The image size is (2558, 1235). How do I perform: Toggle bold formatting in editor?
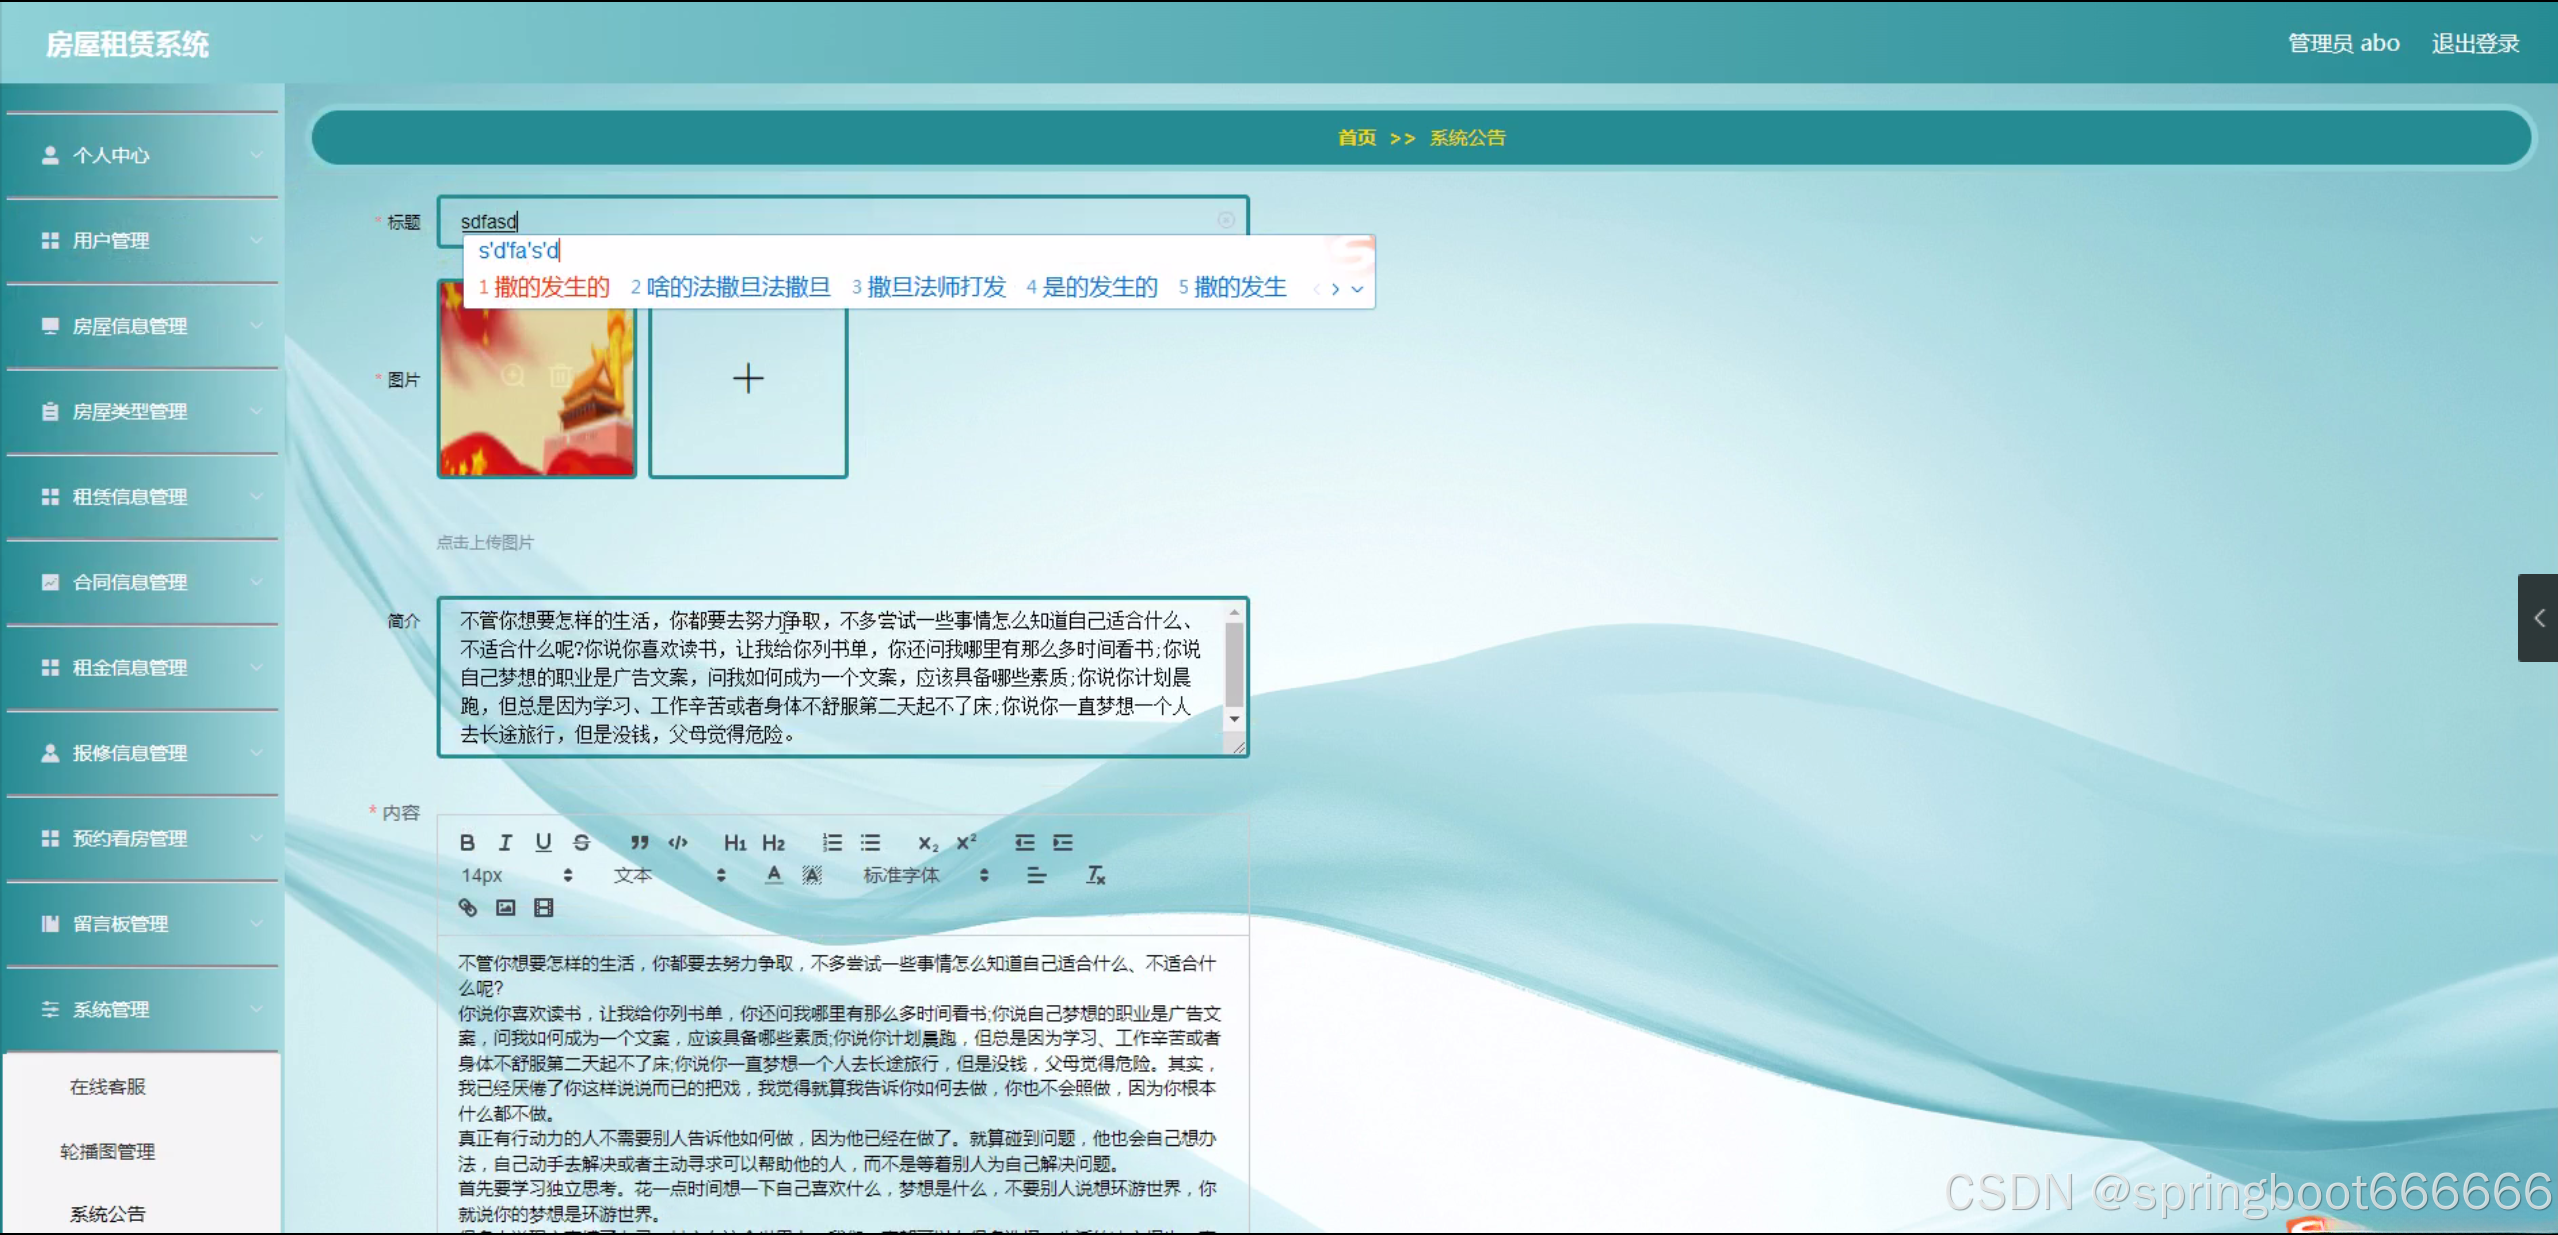coord(467,842)
